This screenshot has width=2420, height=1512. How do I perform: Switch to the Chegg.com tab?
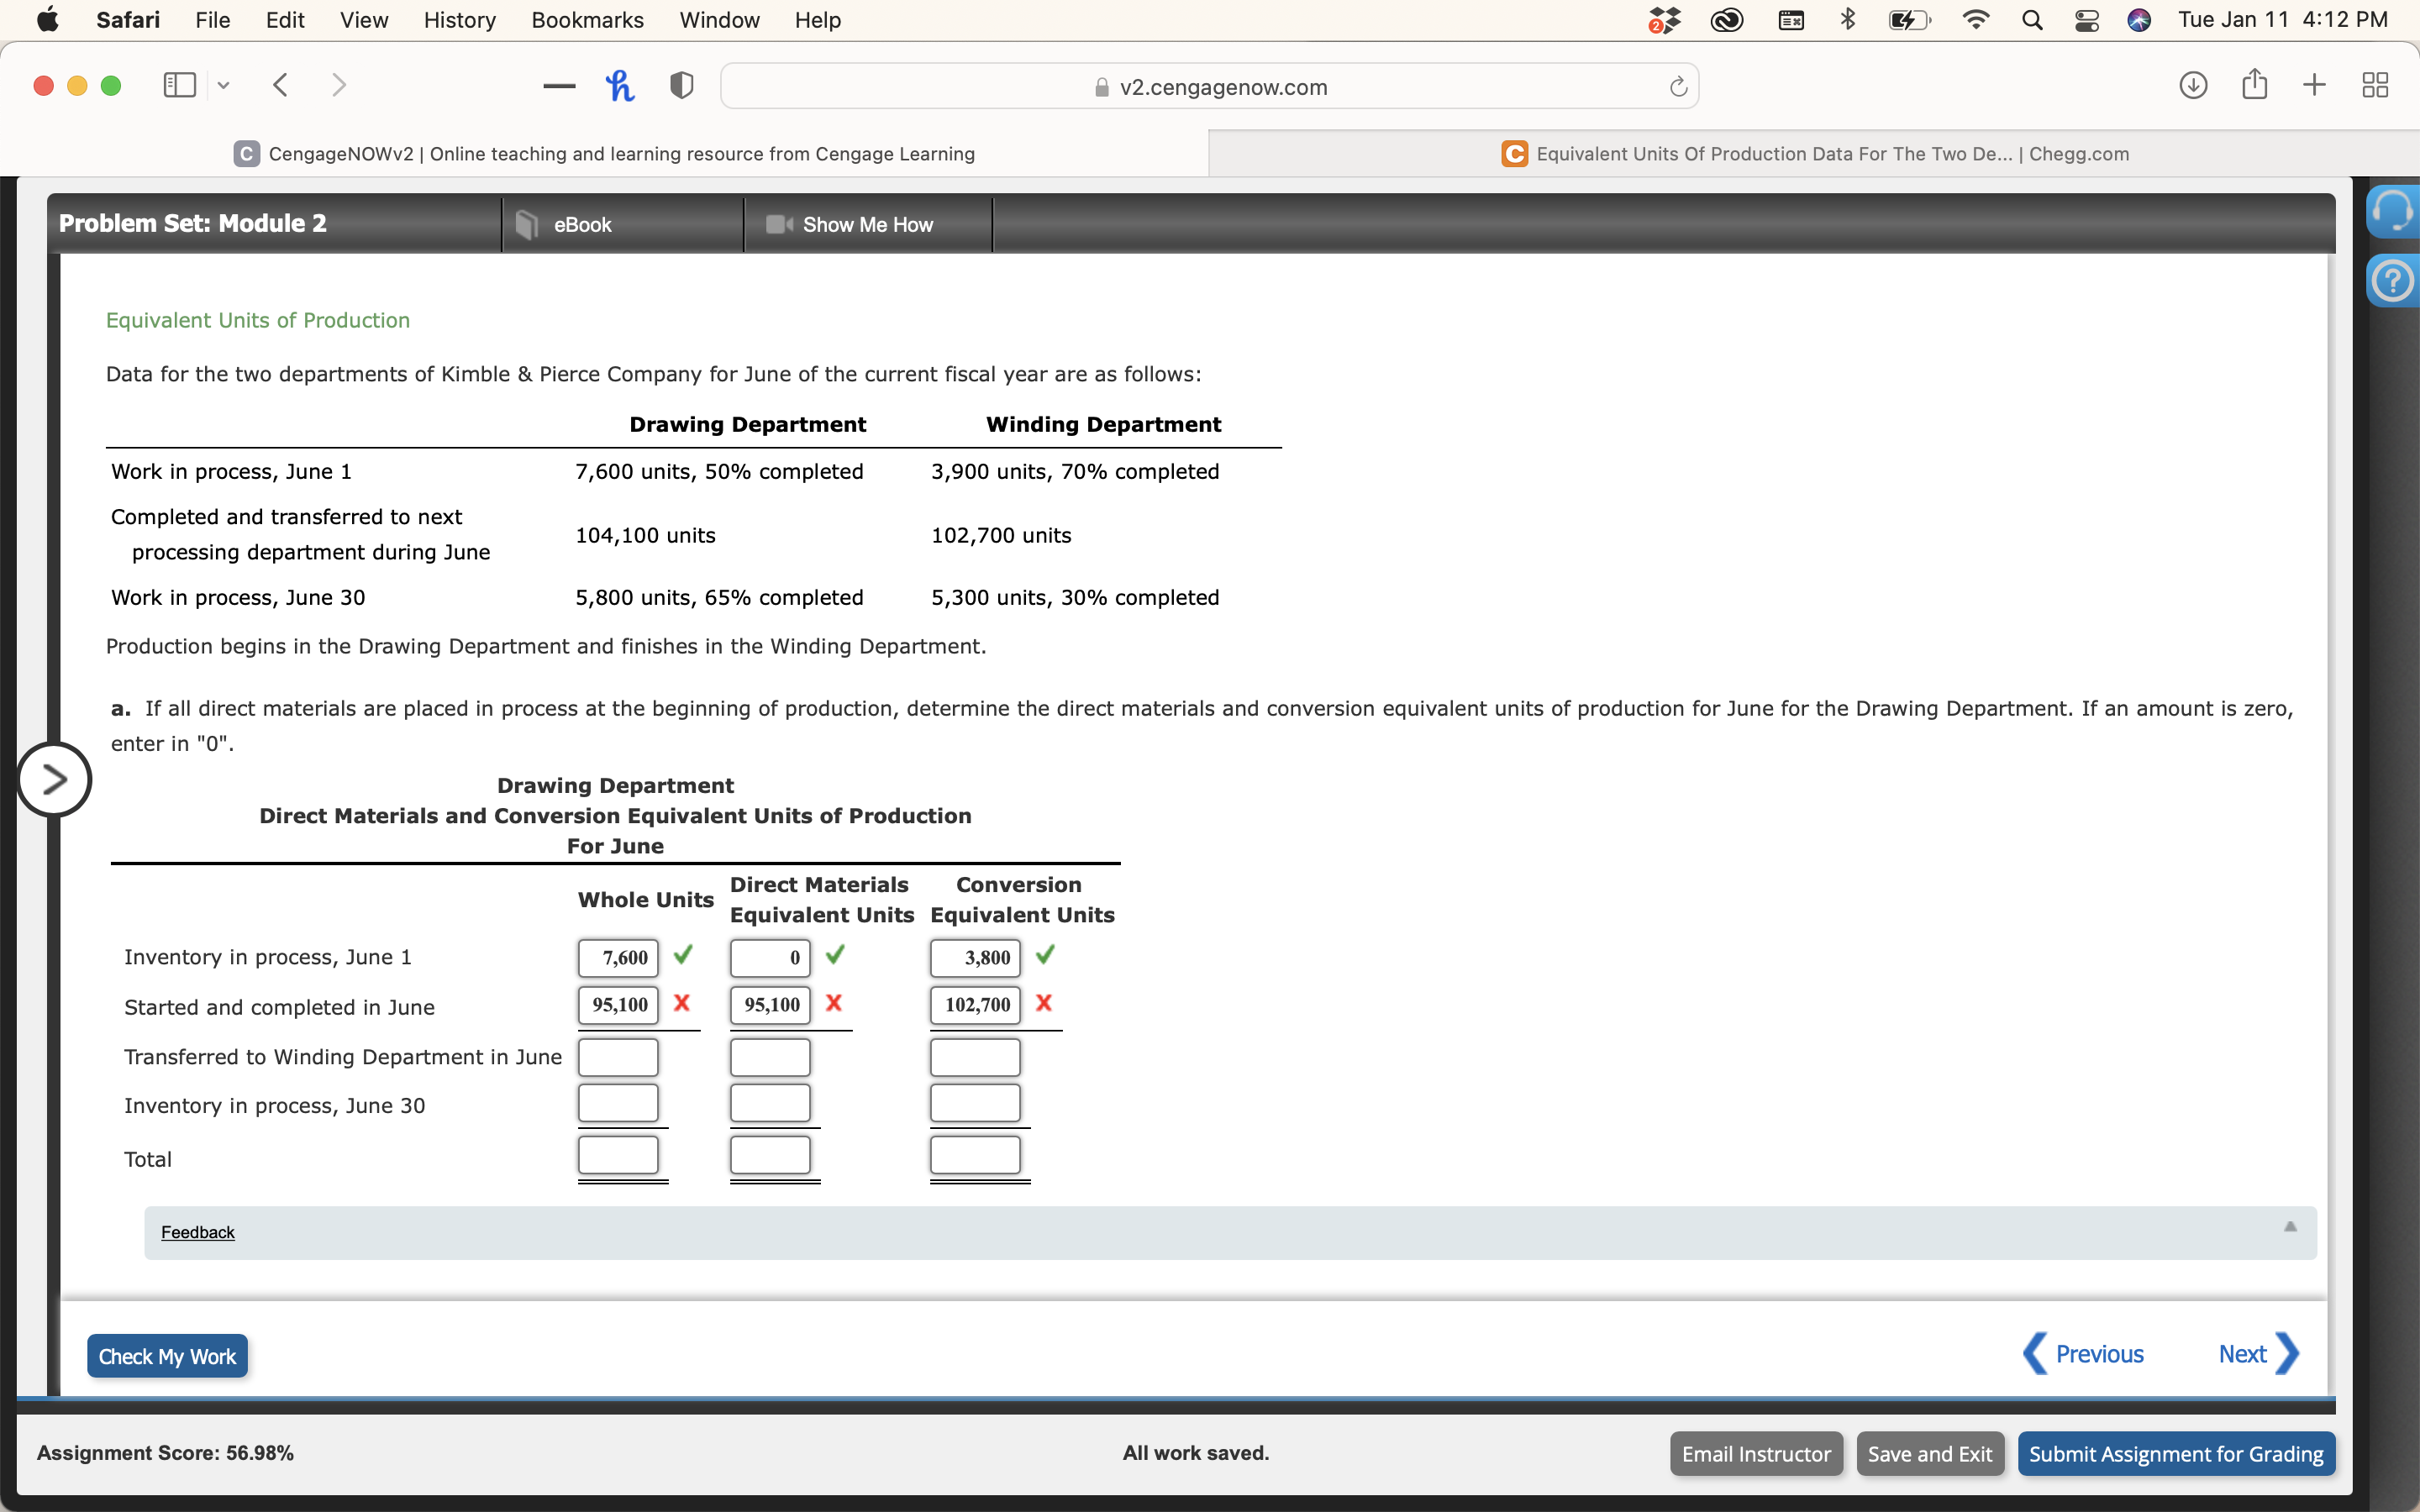click(1814, 153)
